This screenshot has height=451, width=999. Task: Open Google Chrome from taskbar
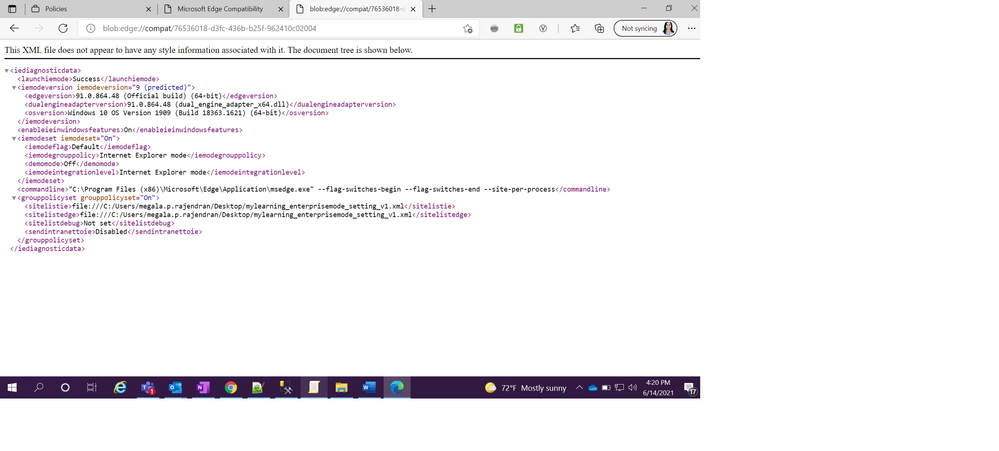click(x=231, y=387)
